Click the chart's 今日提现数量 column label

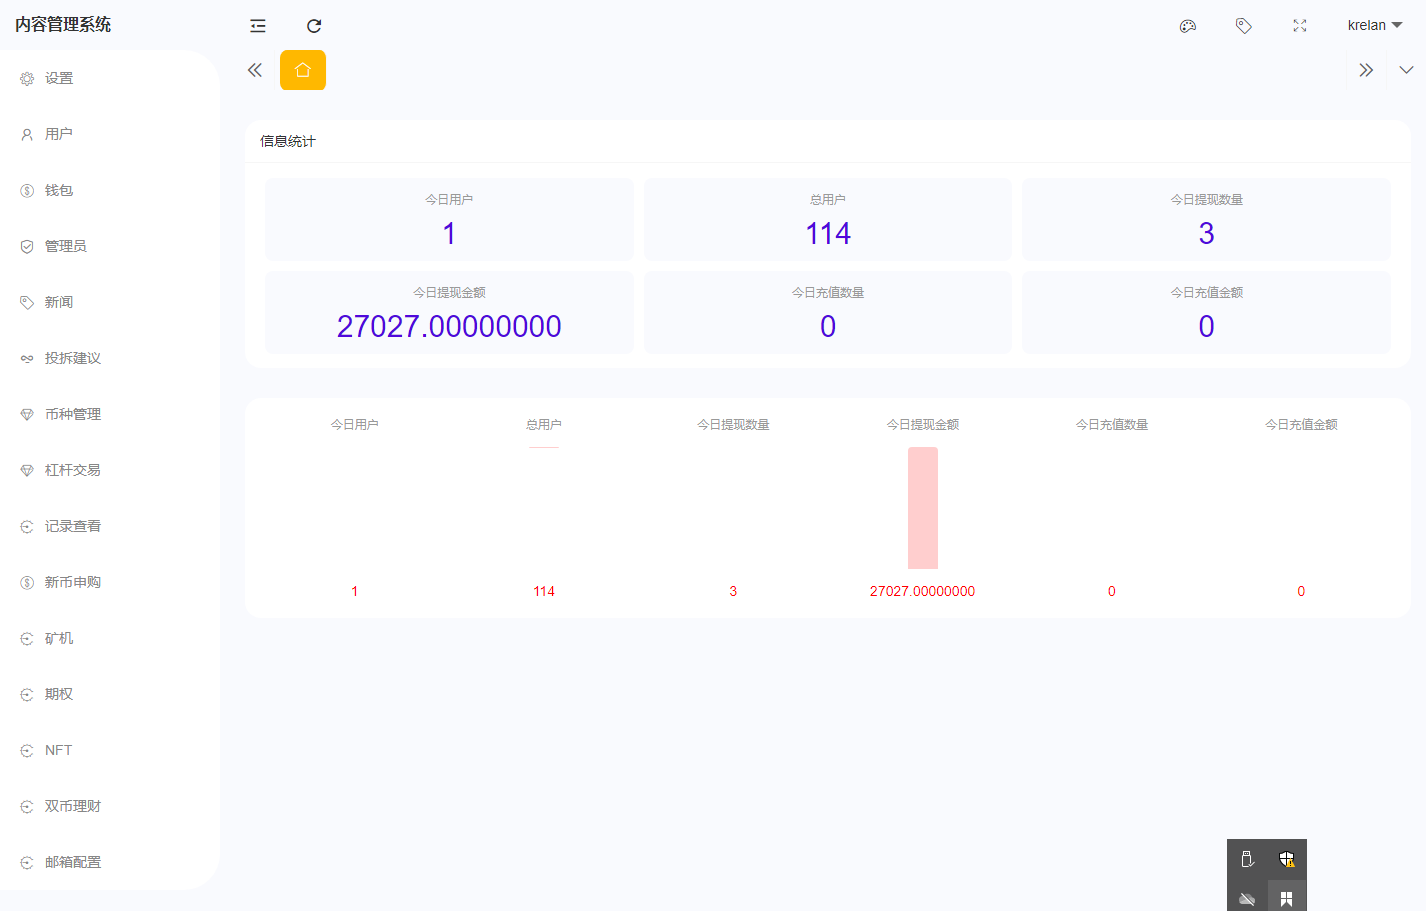733,424
